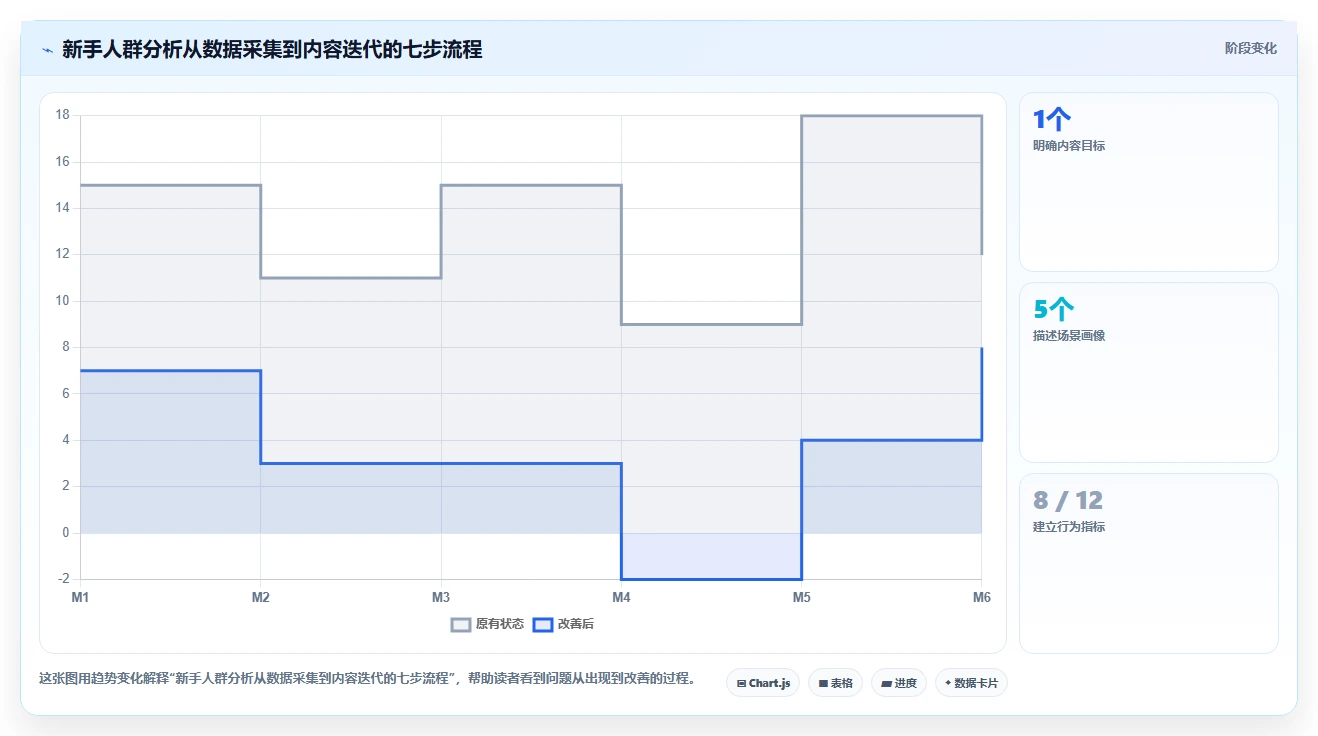
Task: Click the 1个 value in the first card
Action: click(1052, 119)
